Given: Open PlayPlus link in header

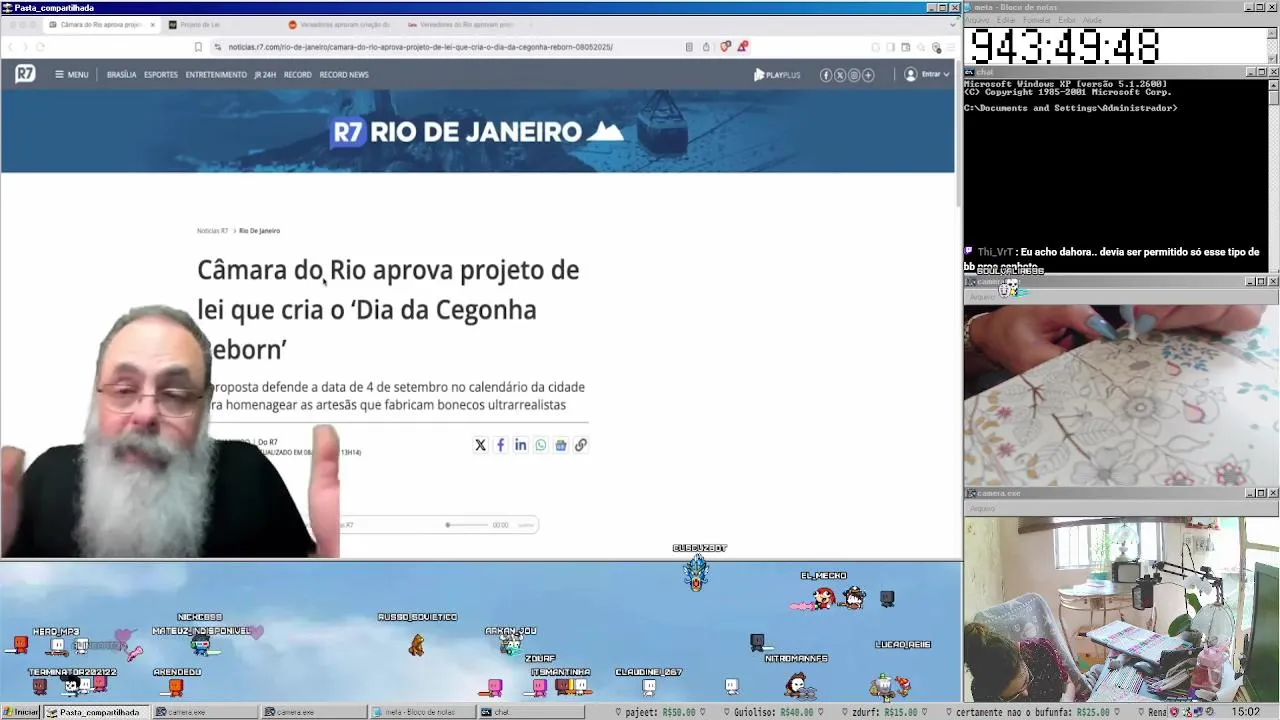Looking at the screenshot, I should point(777,75).
